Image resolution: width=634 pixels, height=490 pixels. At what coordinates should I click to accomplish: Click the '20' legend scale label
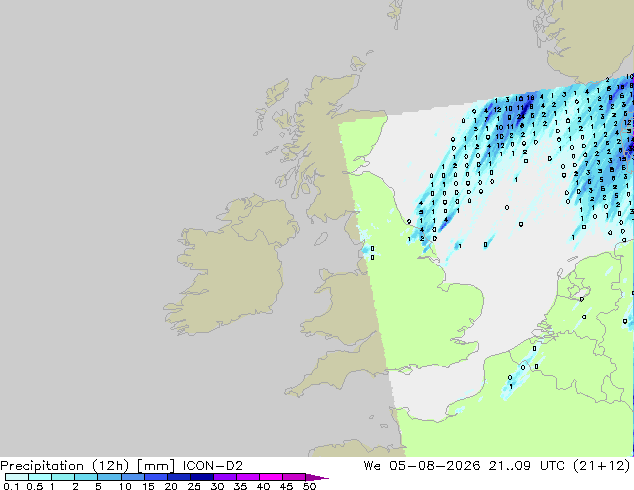point(171,486)
